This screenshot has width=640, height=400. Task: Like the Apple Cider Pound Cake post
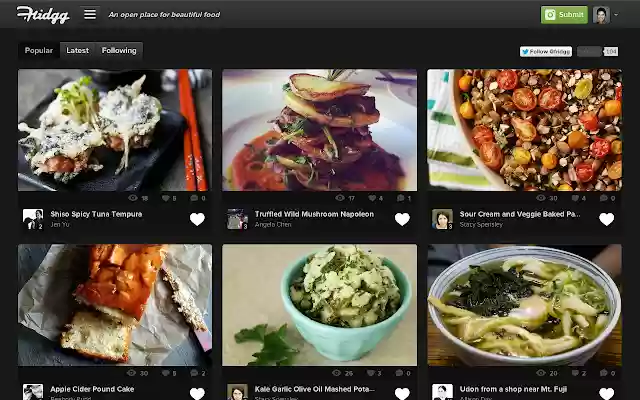(x=197, y=393)
